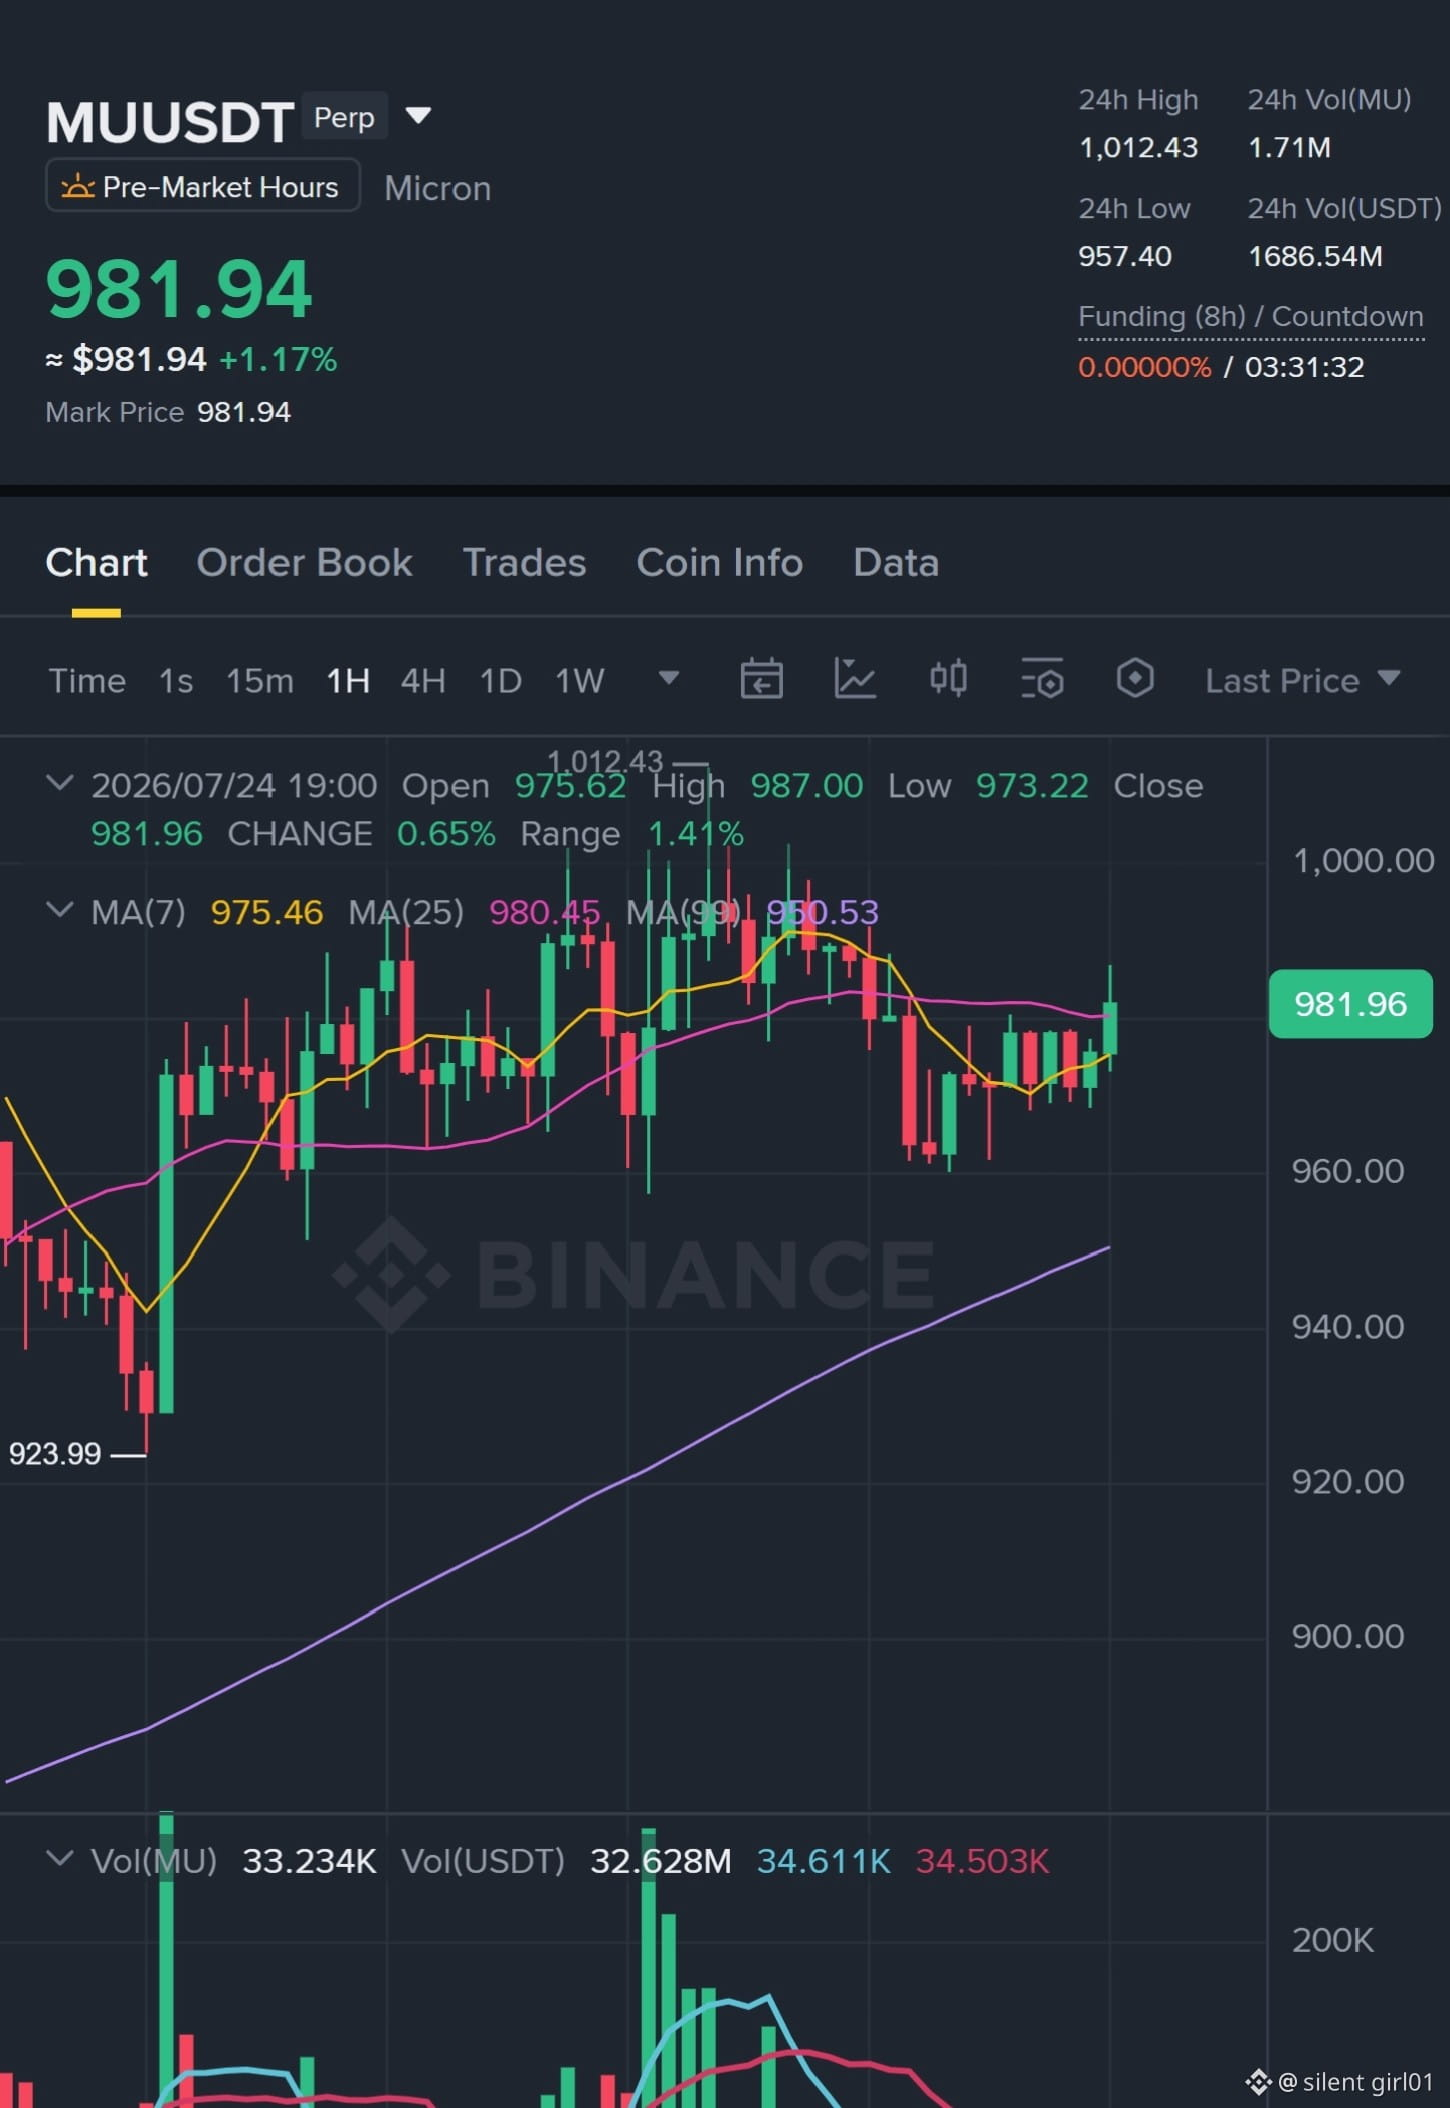
Task: Tap the 03:31:32 funding countdown
Action: tap(1304, 367)
